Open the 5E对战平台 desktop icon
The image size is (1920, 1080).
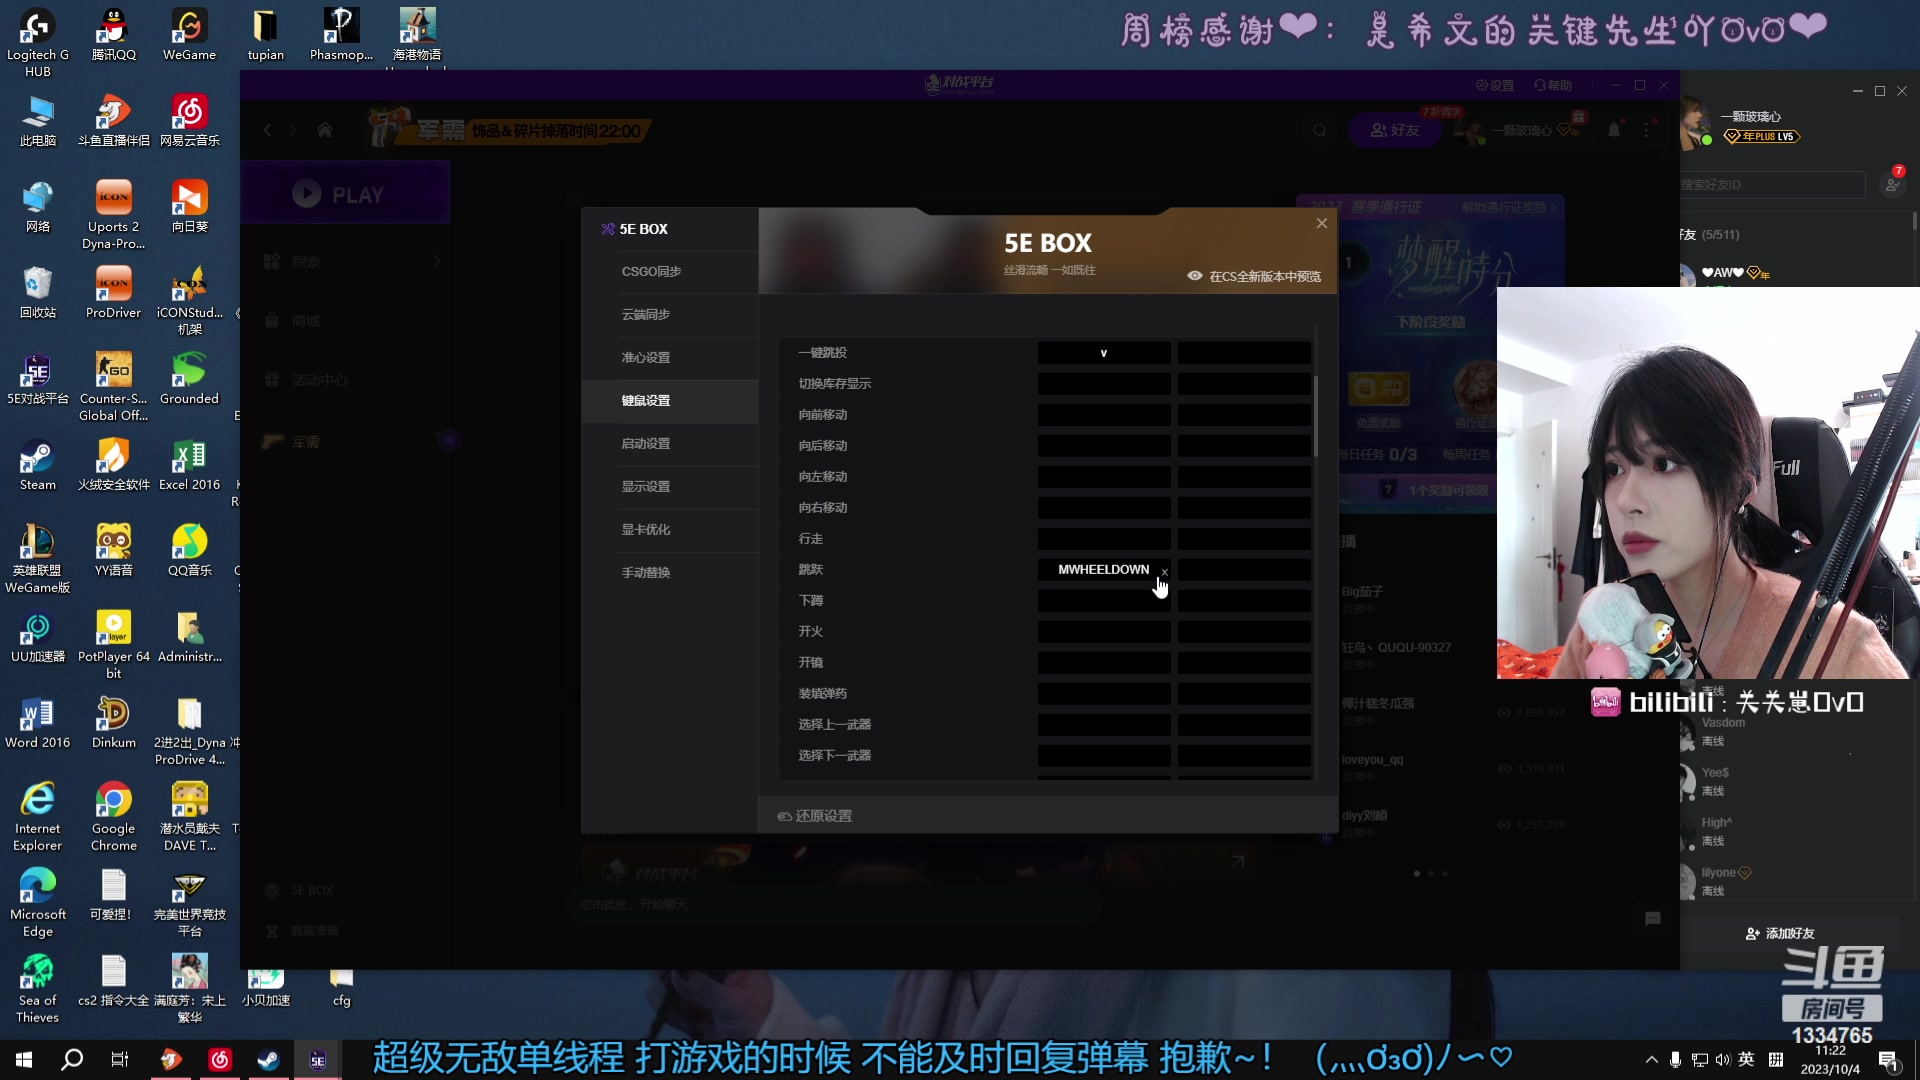click(x=38, y=378)
